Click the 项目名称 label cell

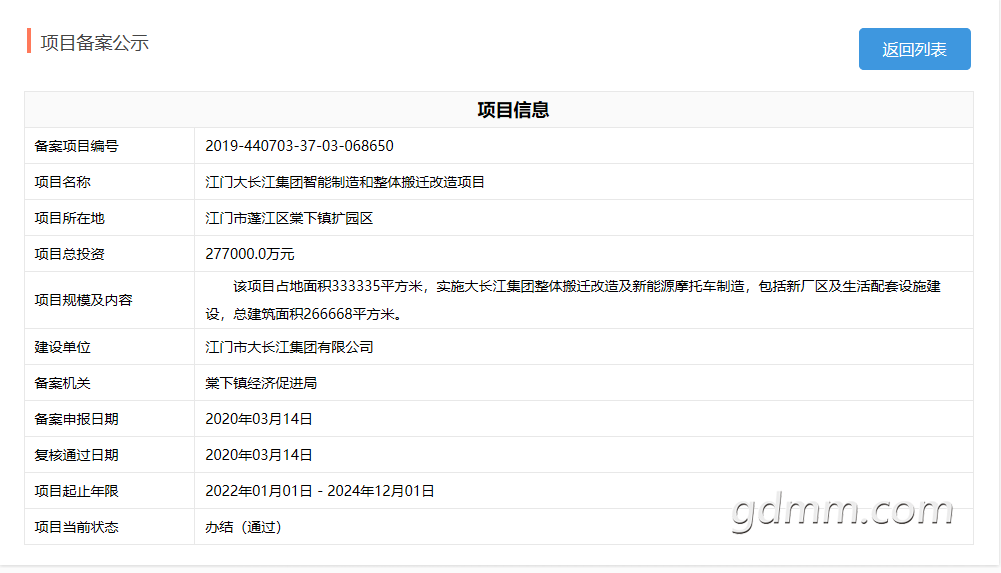pyautogui.click(x=109, y=182)
